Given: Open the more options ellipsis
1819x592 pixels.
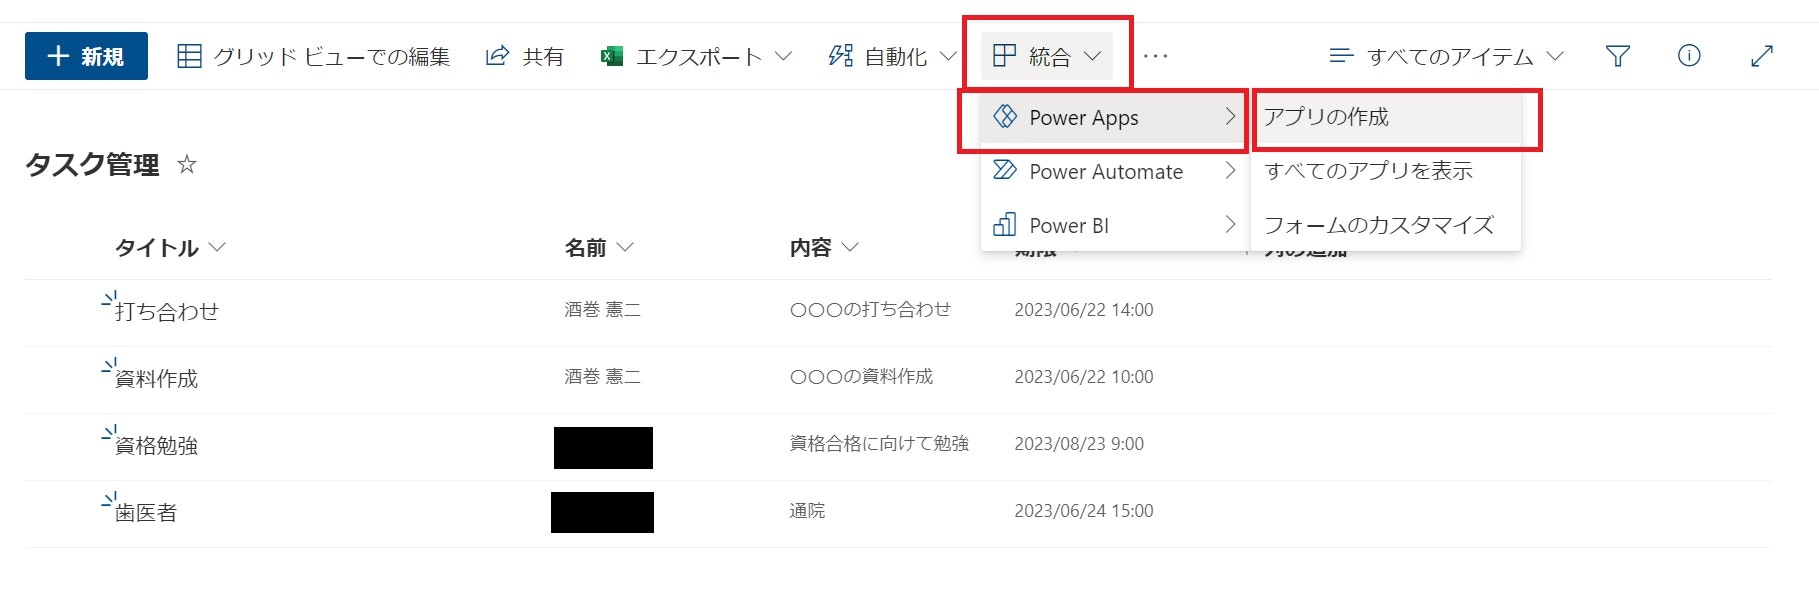Looking at the screenshot, I should click(x=1155, y=56).
